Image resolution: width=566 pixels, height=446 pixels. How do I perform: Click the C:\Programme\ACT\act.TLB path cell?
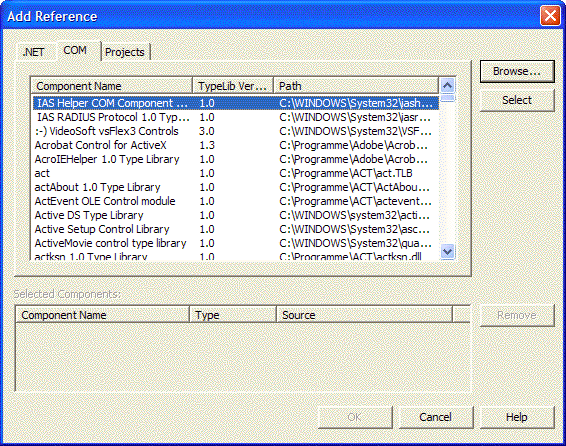pos(346,173)
